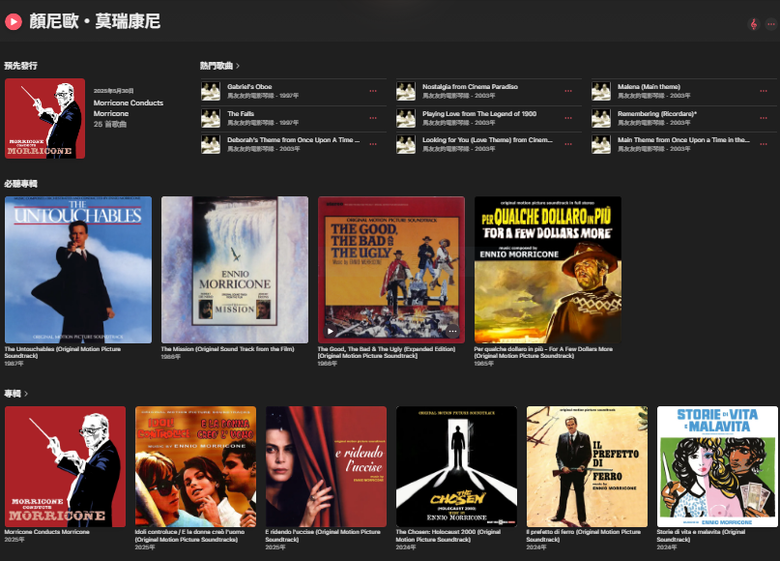780x561 pixels.
Task: Open artist page more options ellipsis in header
Action: (771, 24)
